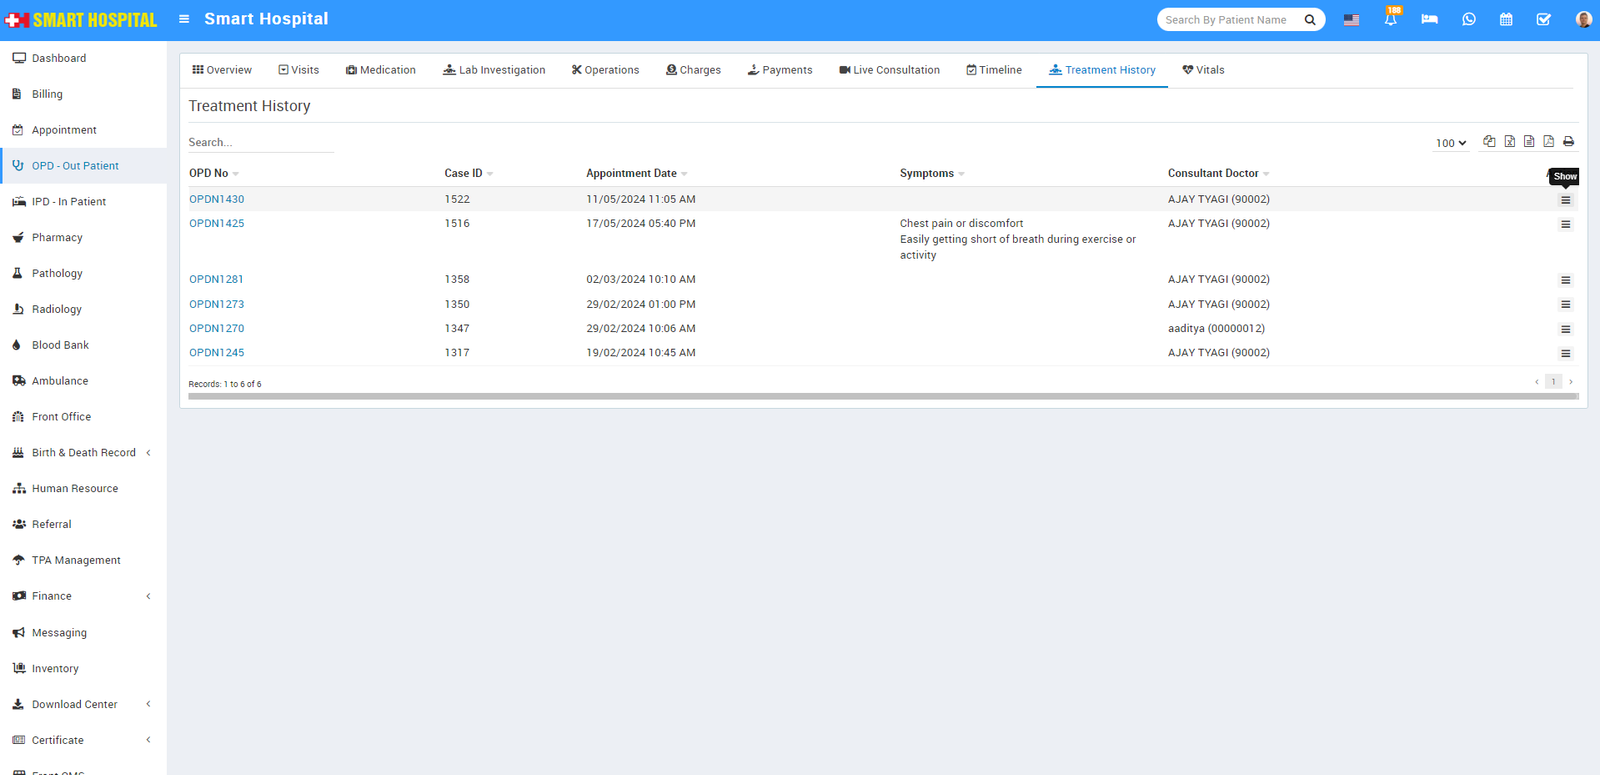1600x775 pixels.
Task: Print the treatment history table
Action: click(x=1568, y=142)
